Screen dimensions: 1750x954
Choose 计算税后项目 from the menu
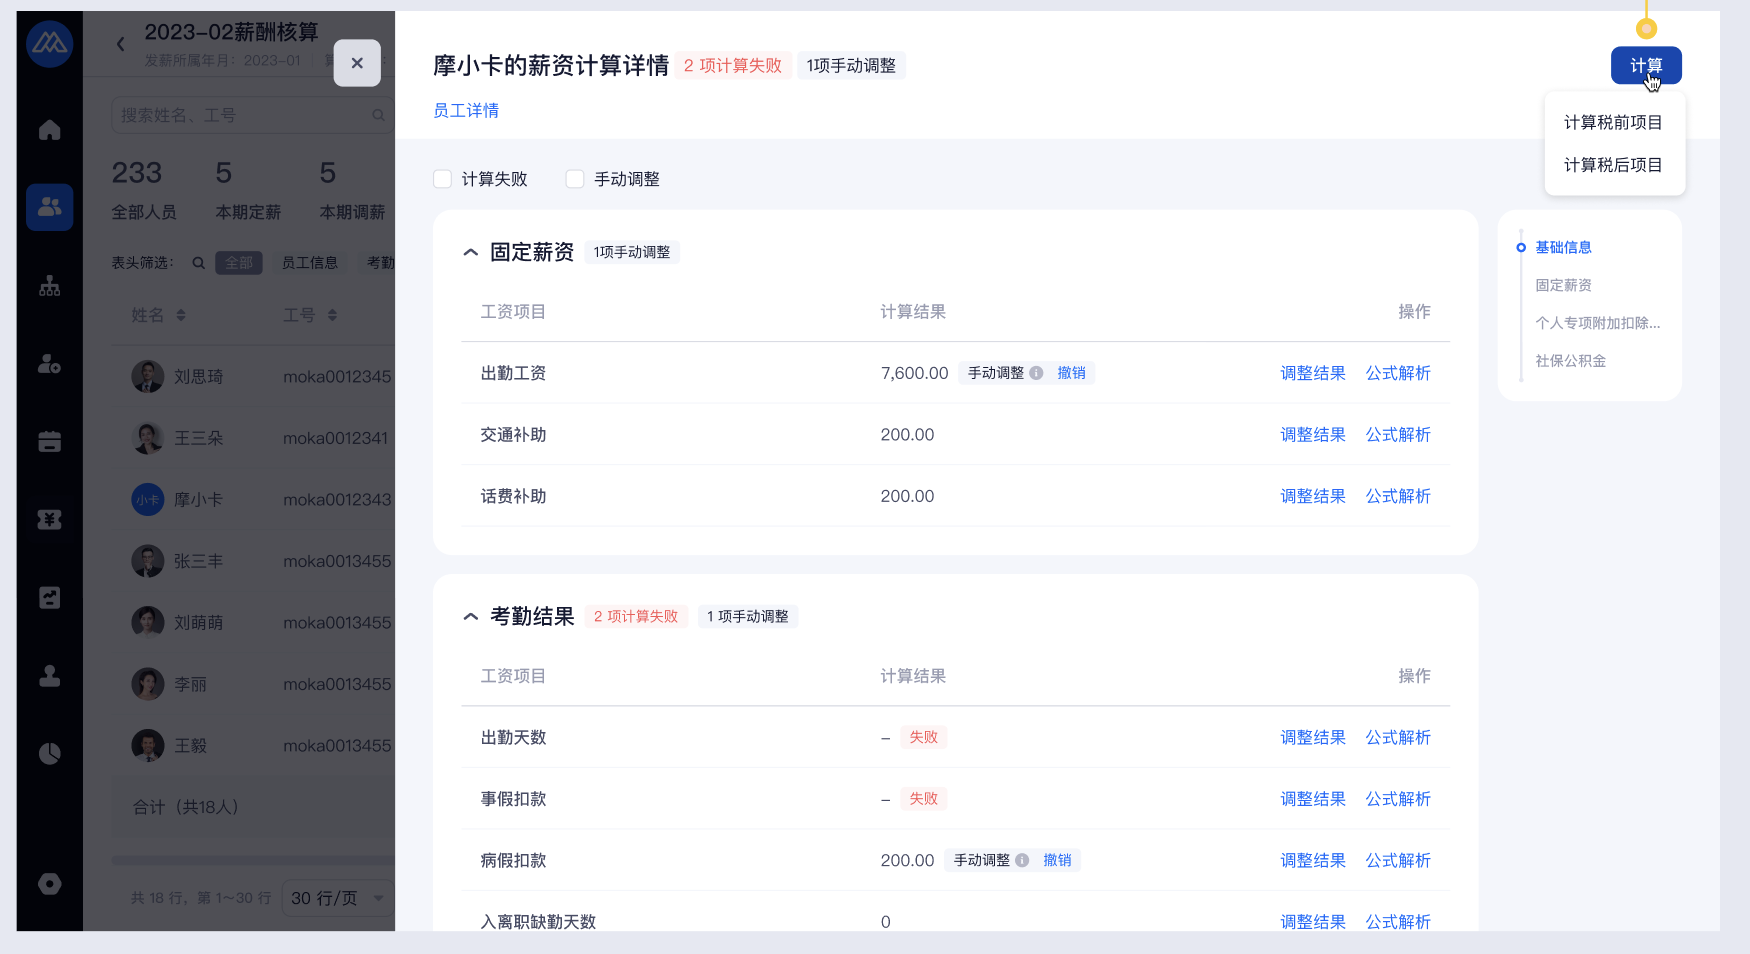click(x=1612, y=165)
